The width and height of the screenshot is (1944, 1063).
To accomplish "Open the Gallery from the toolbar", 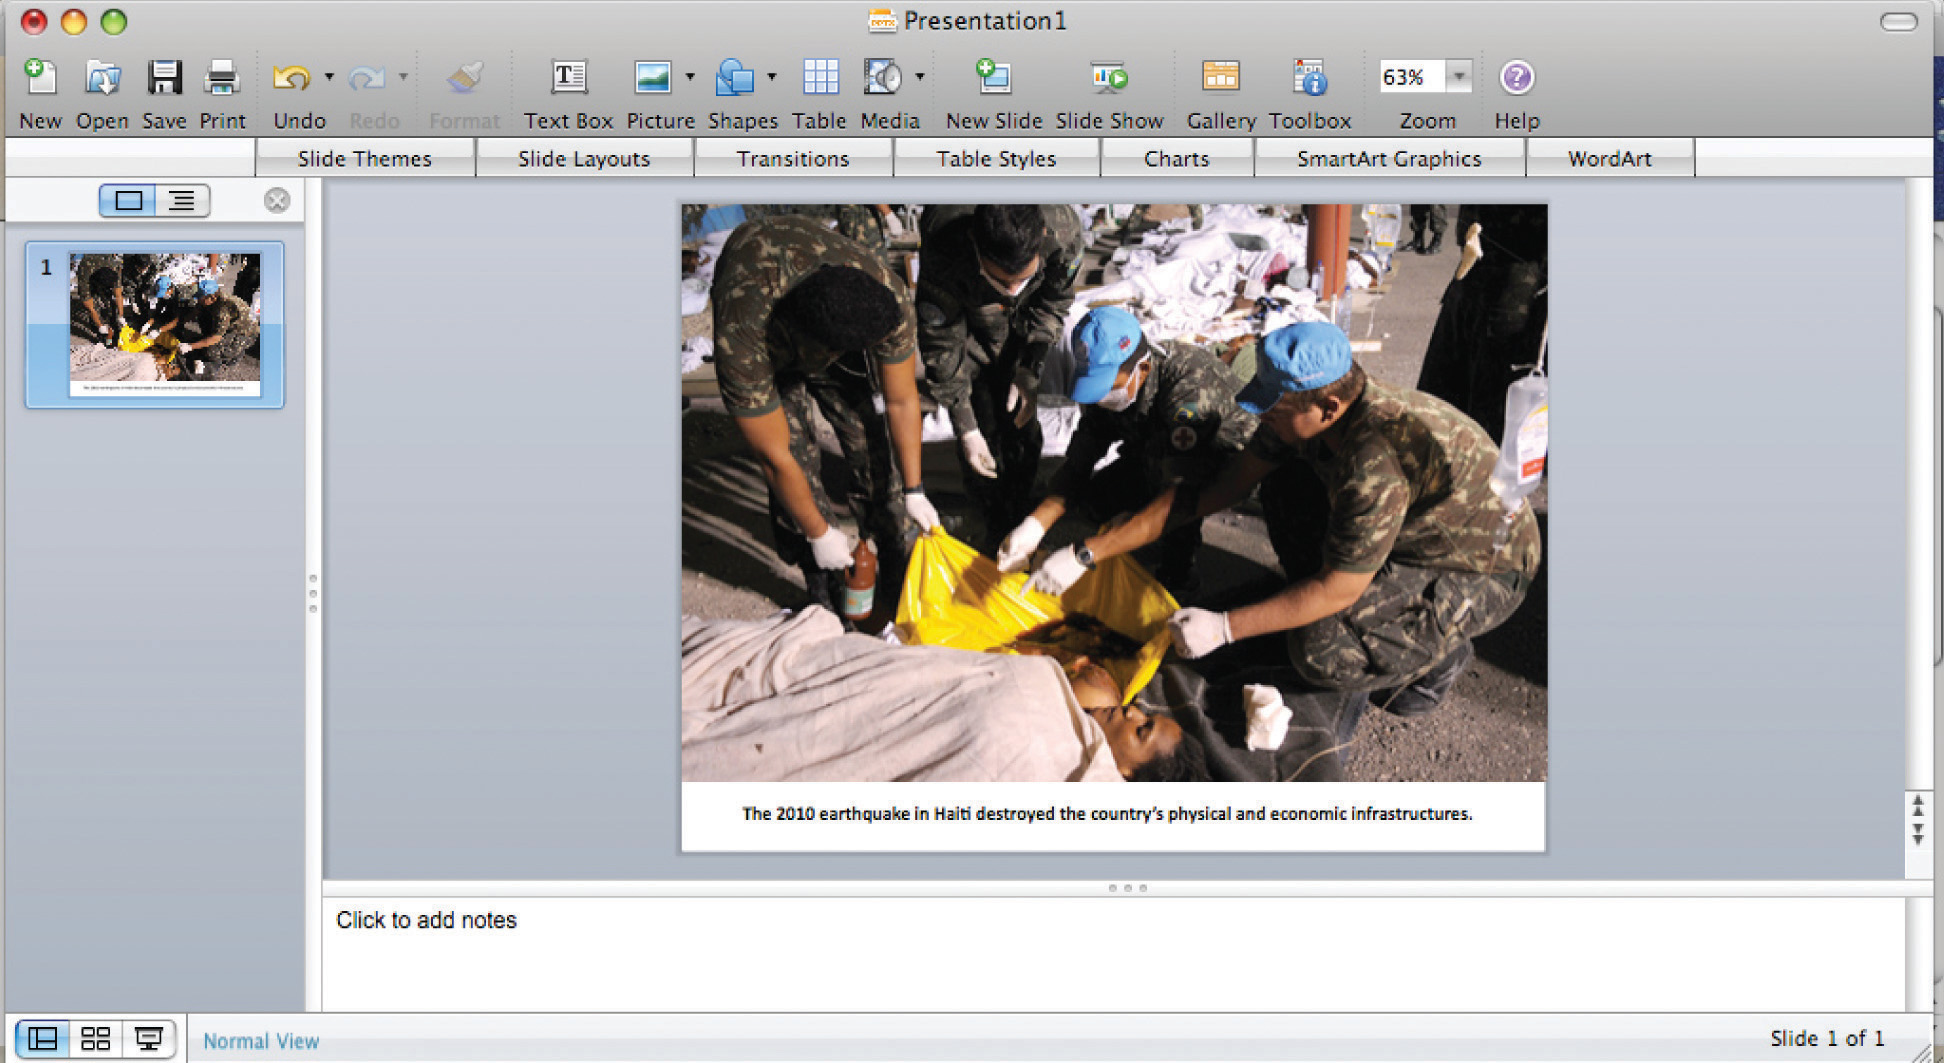I will pos(1220,79).
